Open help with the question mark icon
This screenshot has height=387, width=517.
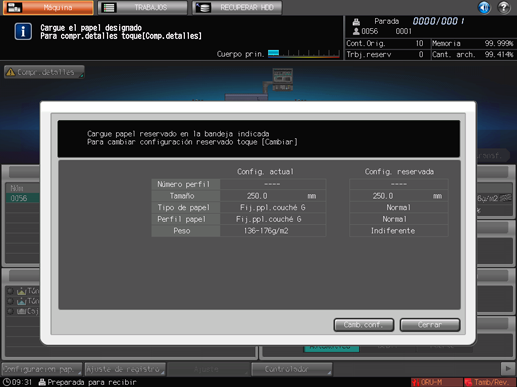pyautogui.click(x=504, y=7)
